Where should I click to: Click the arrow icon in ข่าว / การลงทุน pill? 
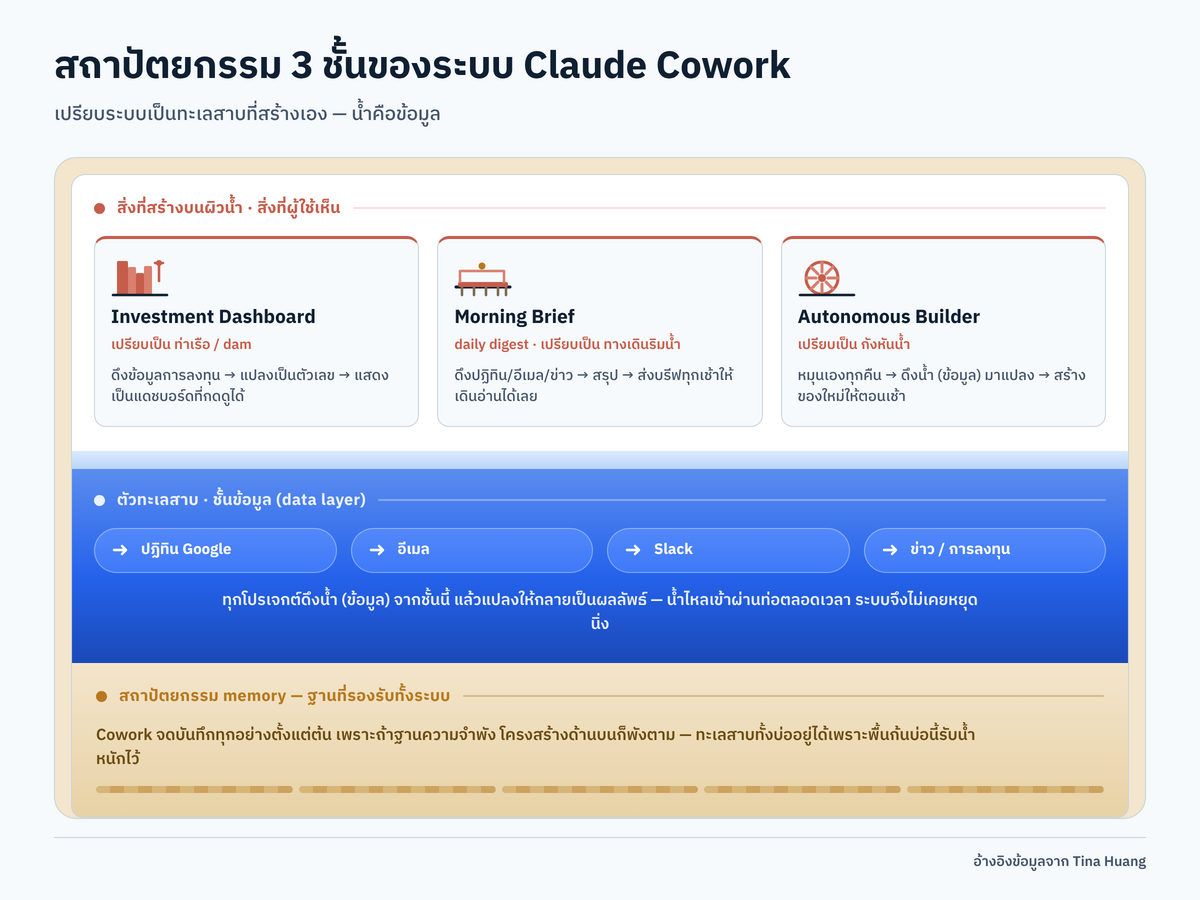click(x=890, y=550)
